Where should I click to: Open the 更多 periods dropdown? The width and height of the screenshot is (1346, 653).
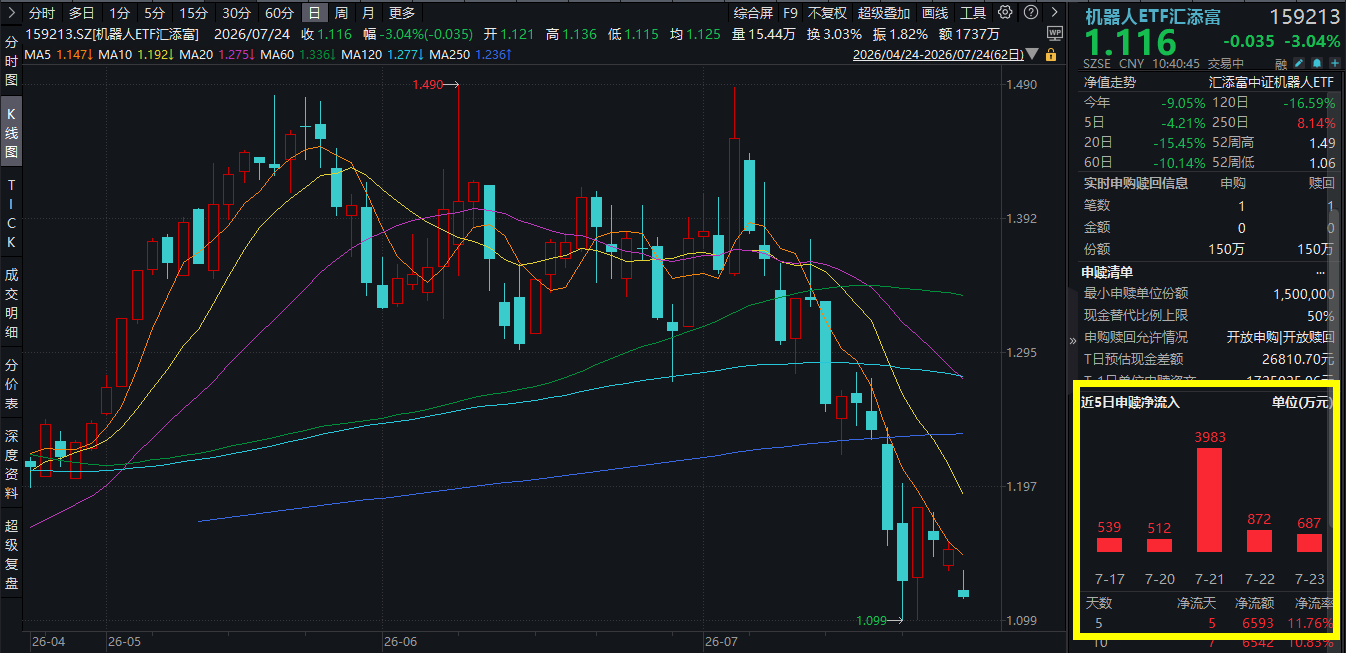coord(402,13)
